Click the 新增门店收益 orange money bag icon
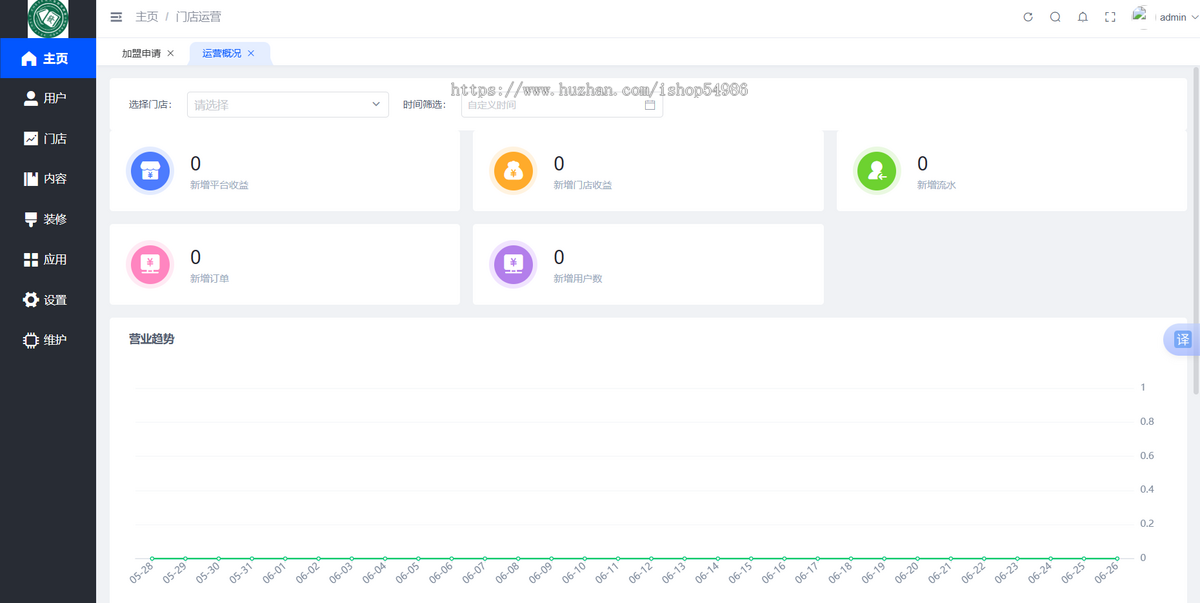This screenshot has height=603, width=1200. pos(513,171)
